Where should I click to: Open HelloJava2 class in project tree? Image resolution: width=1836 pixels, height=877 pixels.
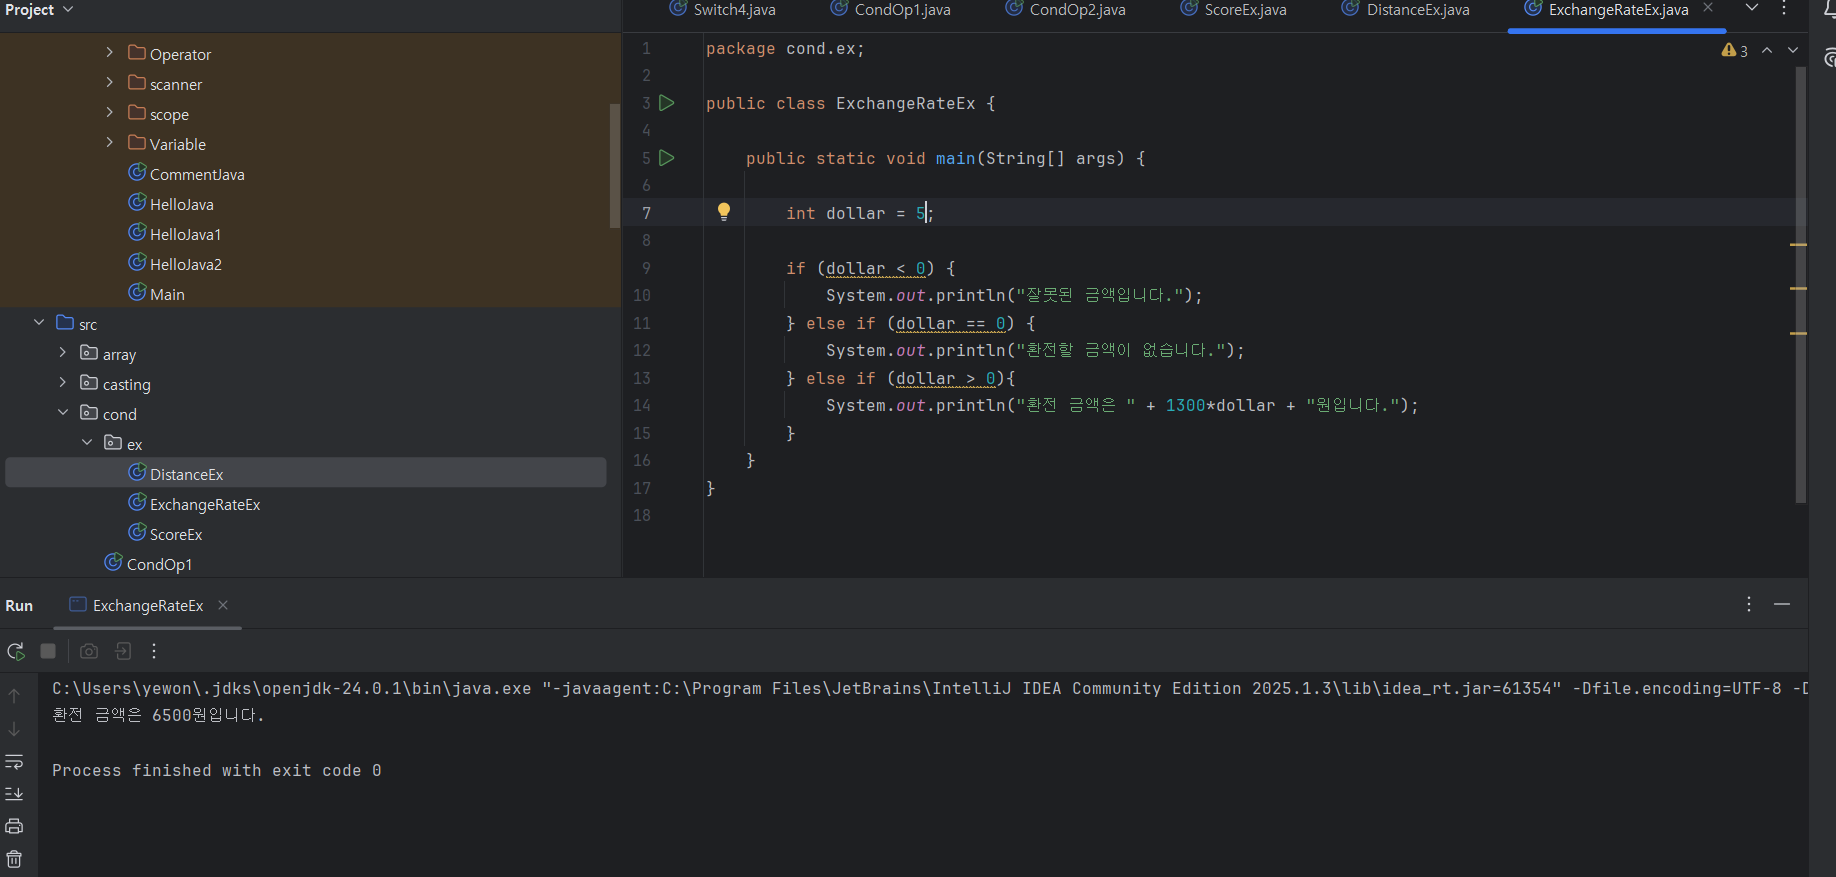click(x=176, y=263)
